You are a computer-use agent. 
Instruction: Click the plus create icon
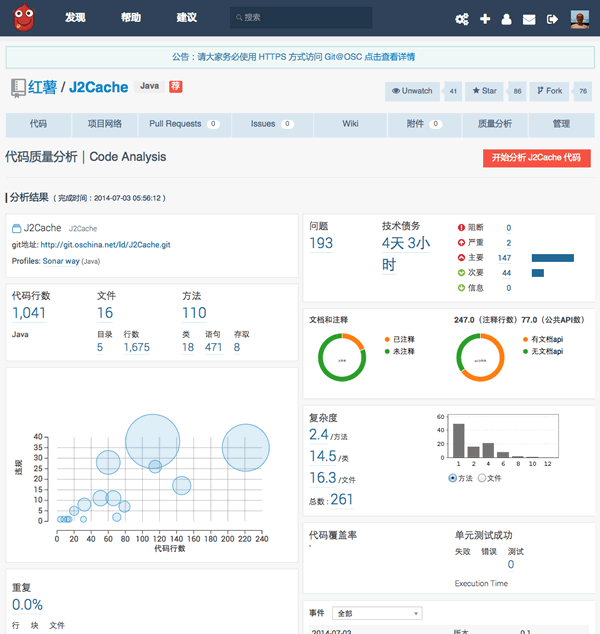(485, 19)
